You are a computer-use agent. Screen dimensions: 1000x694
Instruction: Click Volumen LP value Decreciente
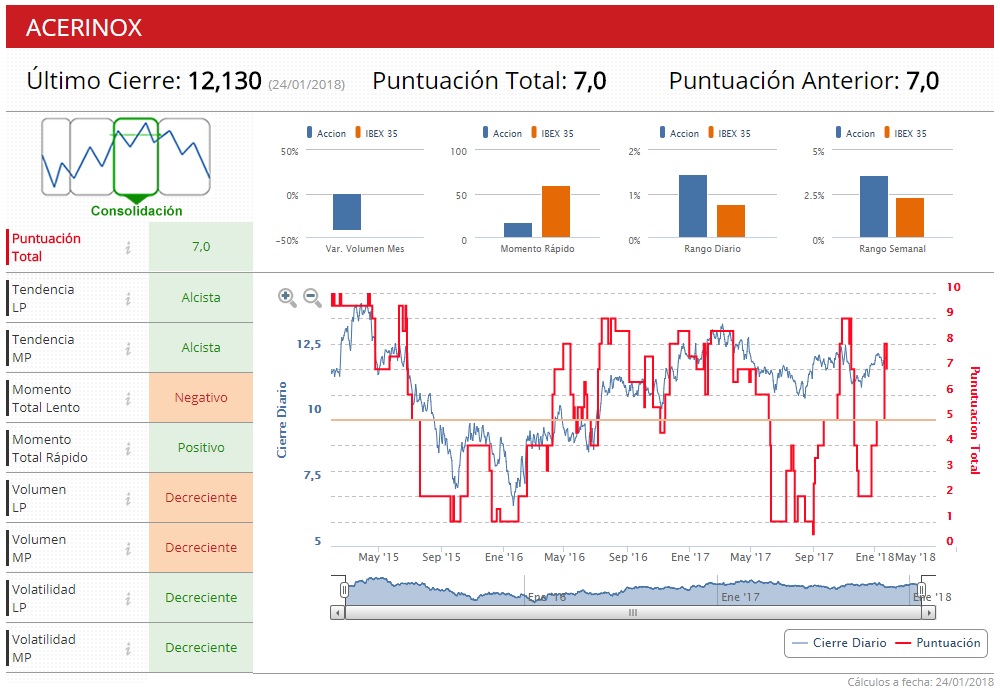[x=201, y=498]
